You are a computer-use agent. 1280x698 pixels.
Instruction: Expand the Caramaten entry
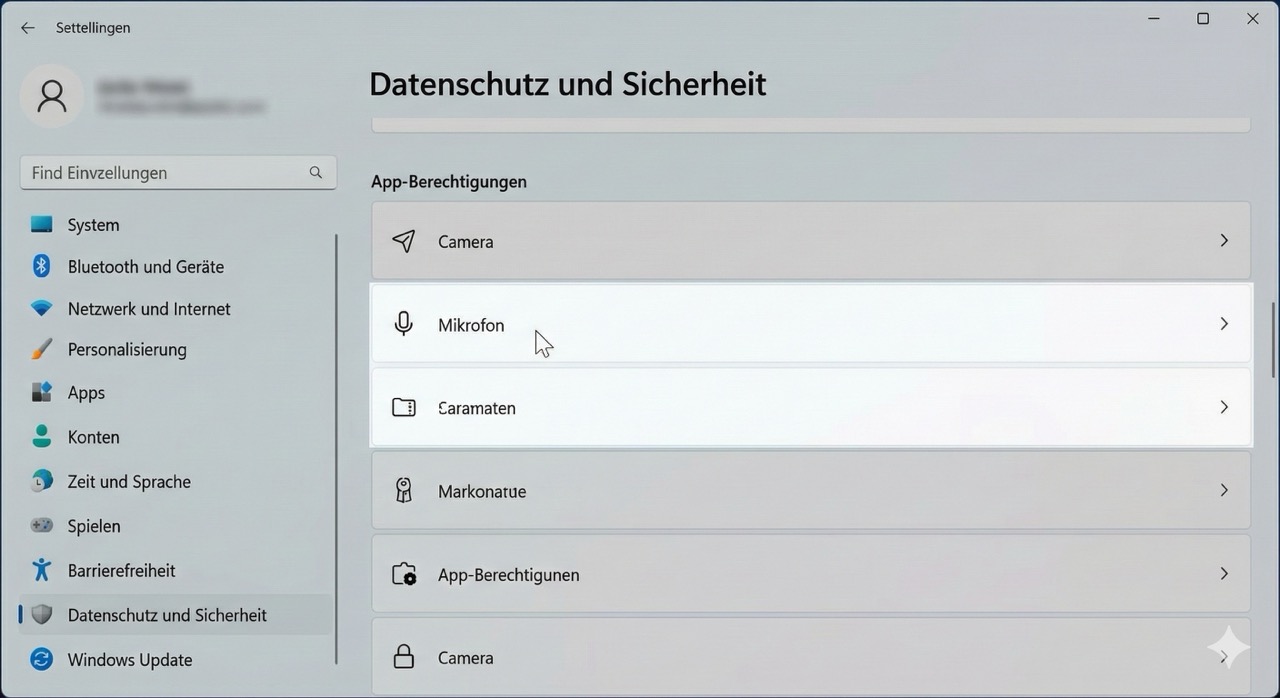1224,407
